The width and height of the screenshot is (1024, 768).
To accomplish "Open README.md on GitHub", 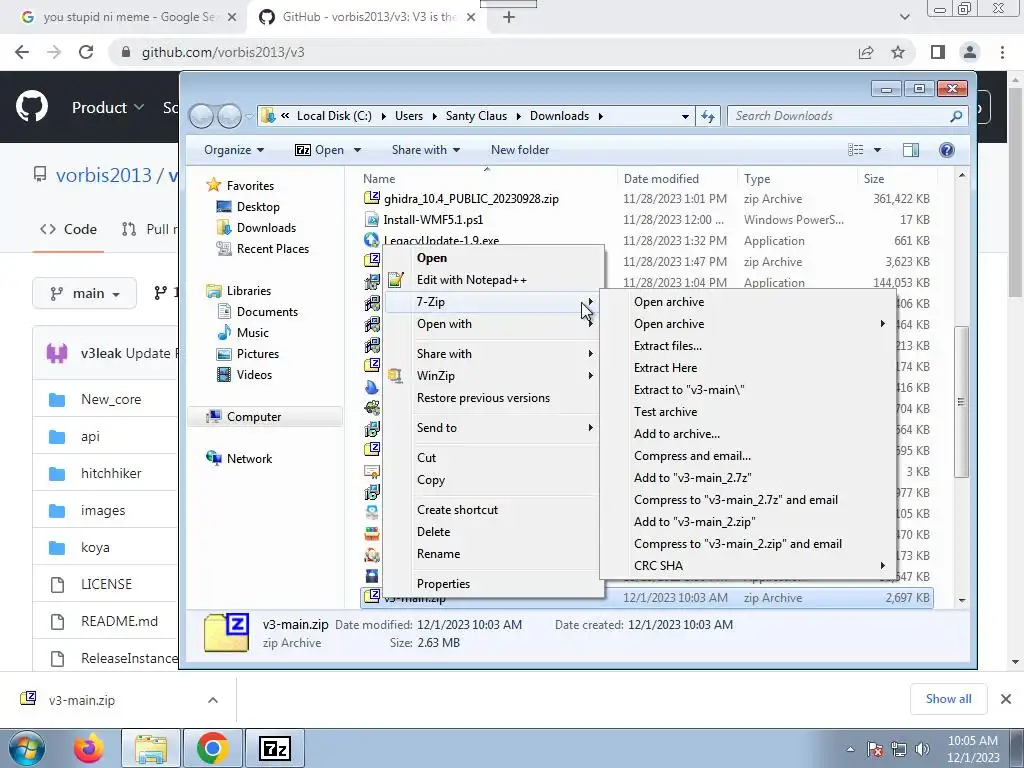I will [x=119, y=621].
